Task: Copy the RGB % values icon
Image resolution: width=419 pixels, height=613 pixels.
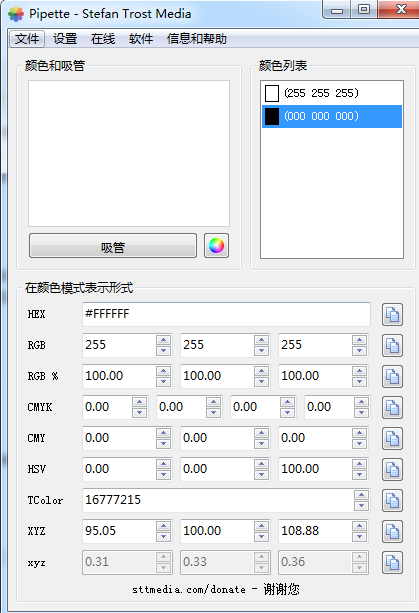Action: [392, 376]
